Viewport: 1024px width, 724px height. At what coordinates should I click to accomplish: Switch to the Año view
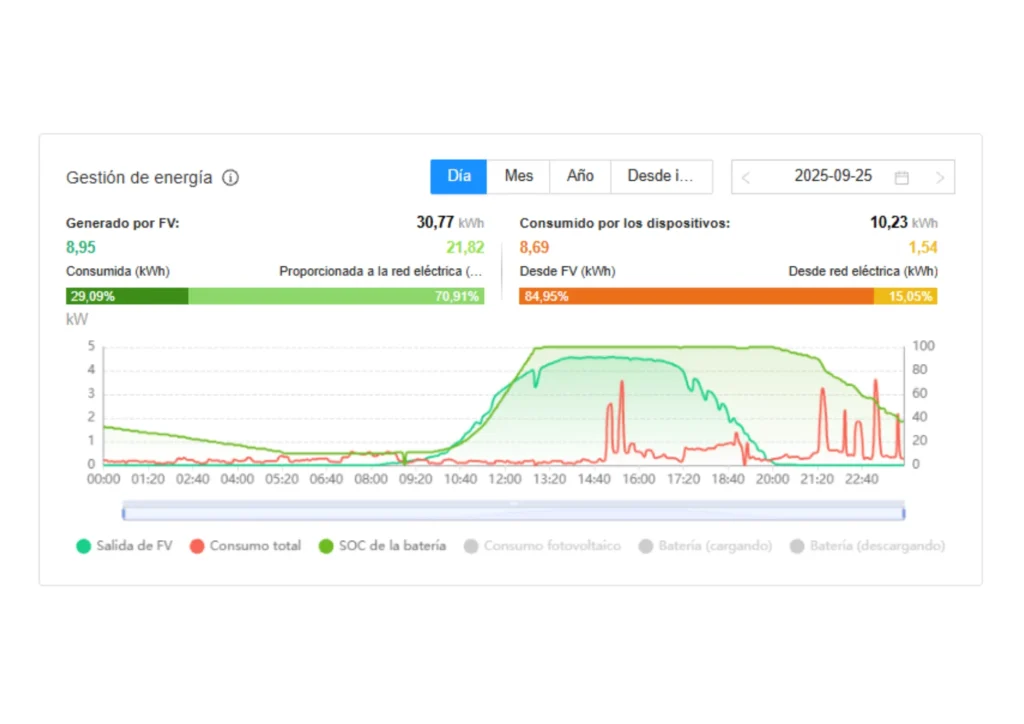coord(580,176)
